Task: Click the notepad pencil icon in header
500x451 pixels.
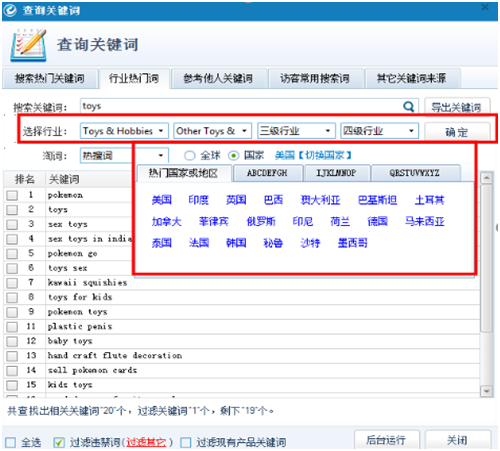Action: tap(28, 45)
